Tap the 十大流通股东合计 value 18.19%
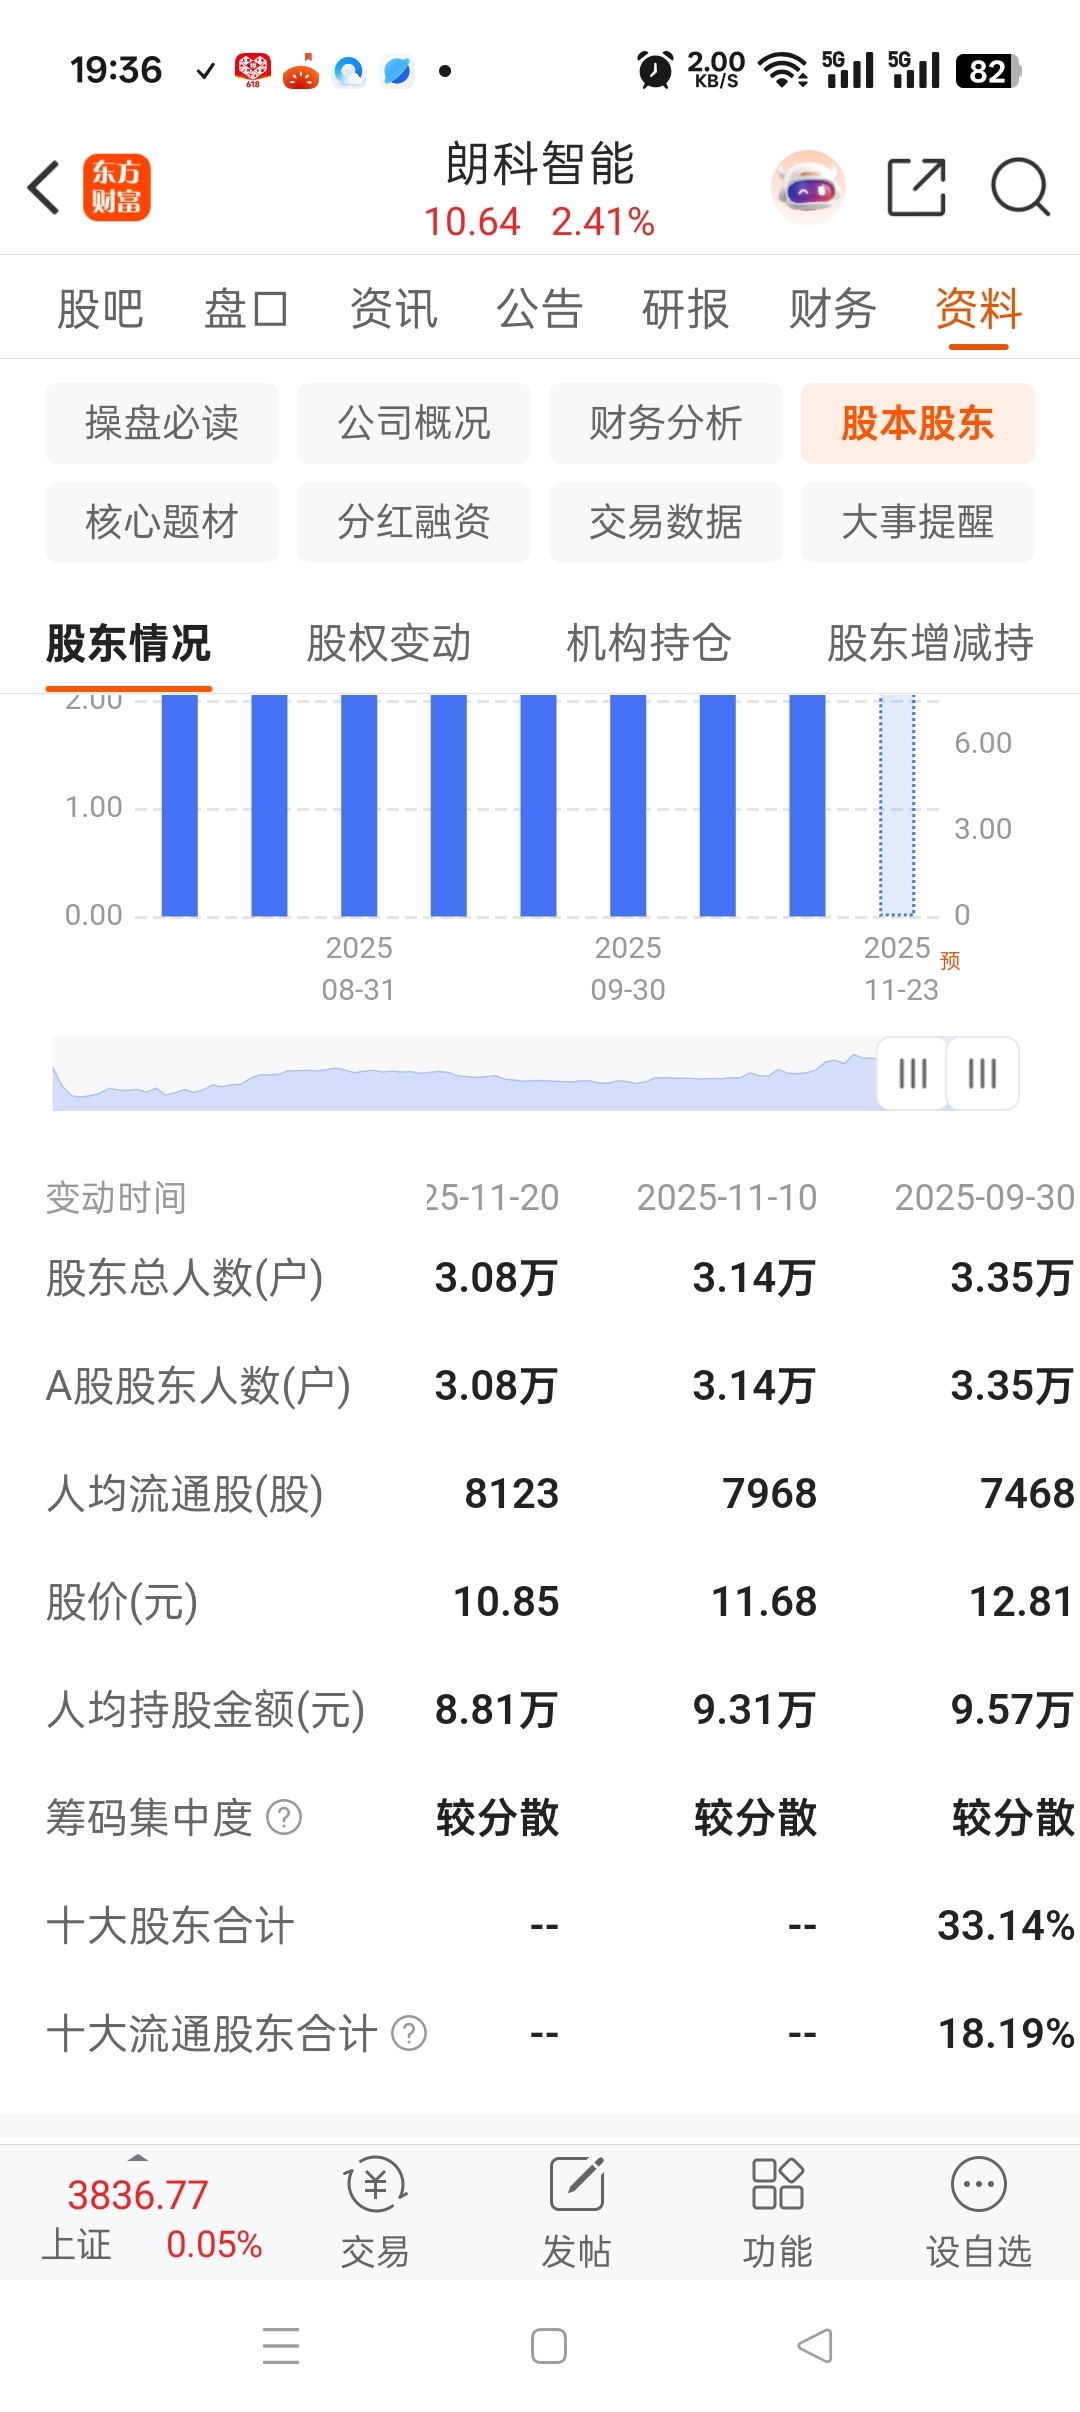Viewport: 1080px width, 2412px height. (1006, 2033)
